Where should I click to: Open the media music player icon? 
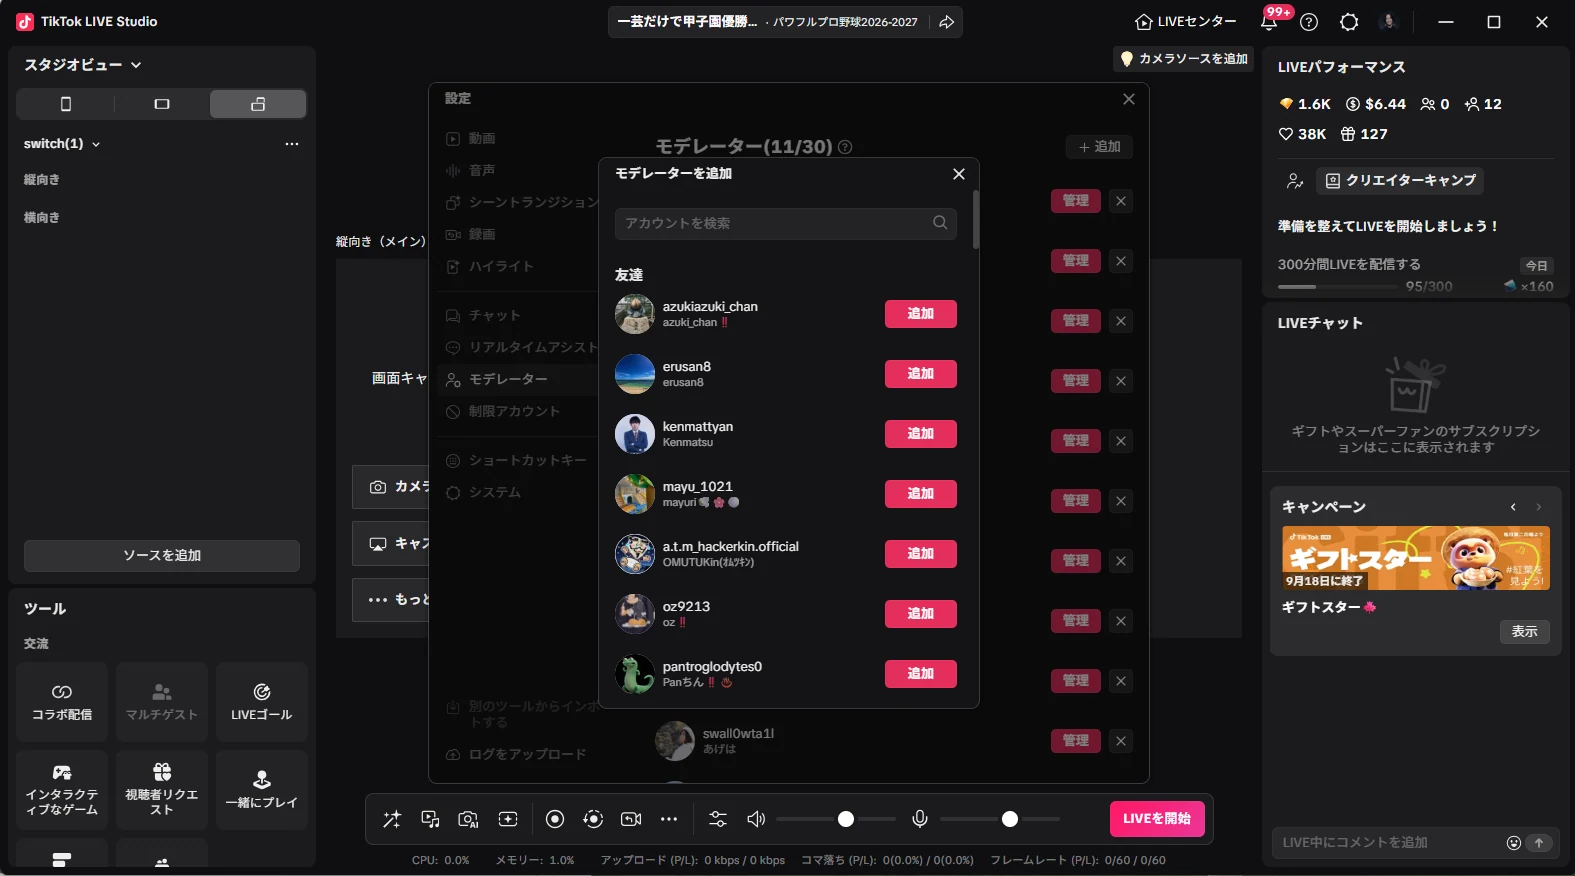[x=430, y=819]
